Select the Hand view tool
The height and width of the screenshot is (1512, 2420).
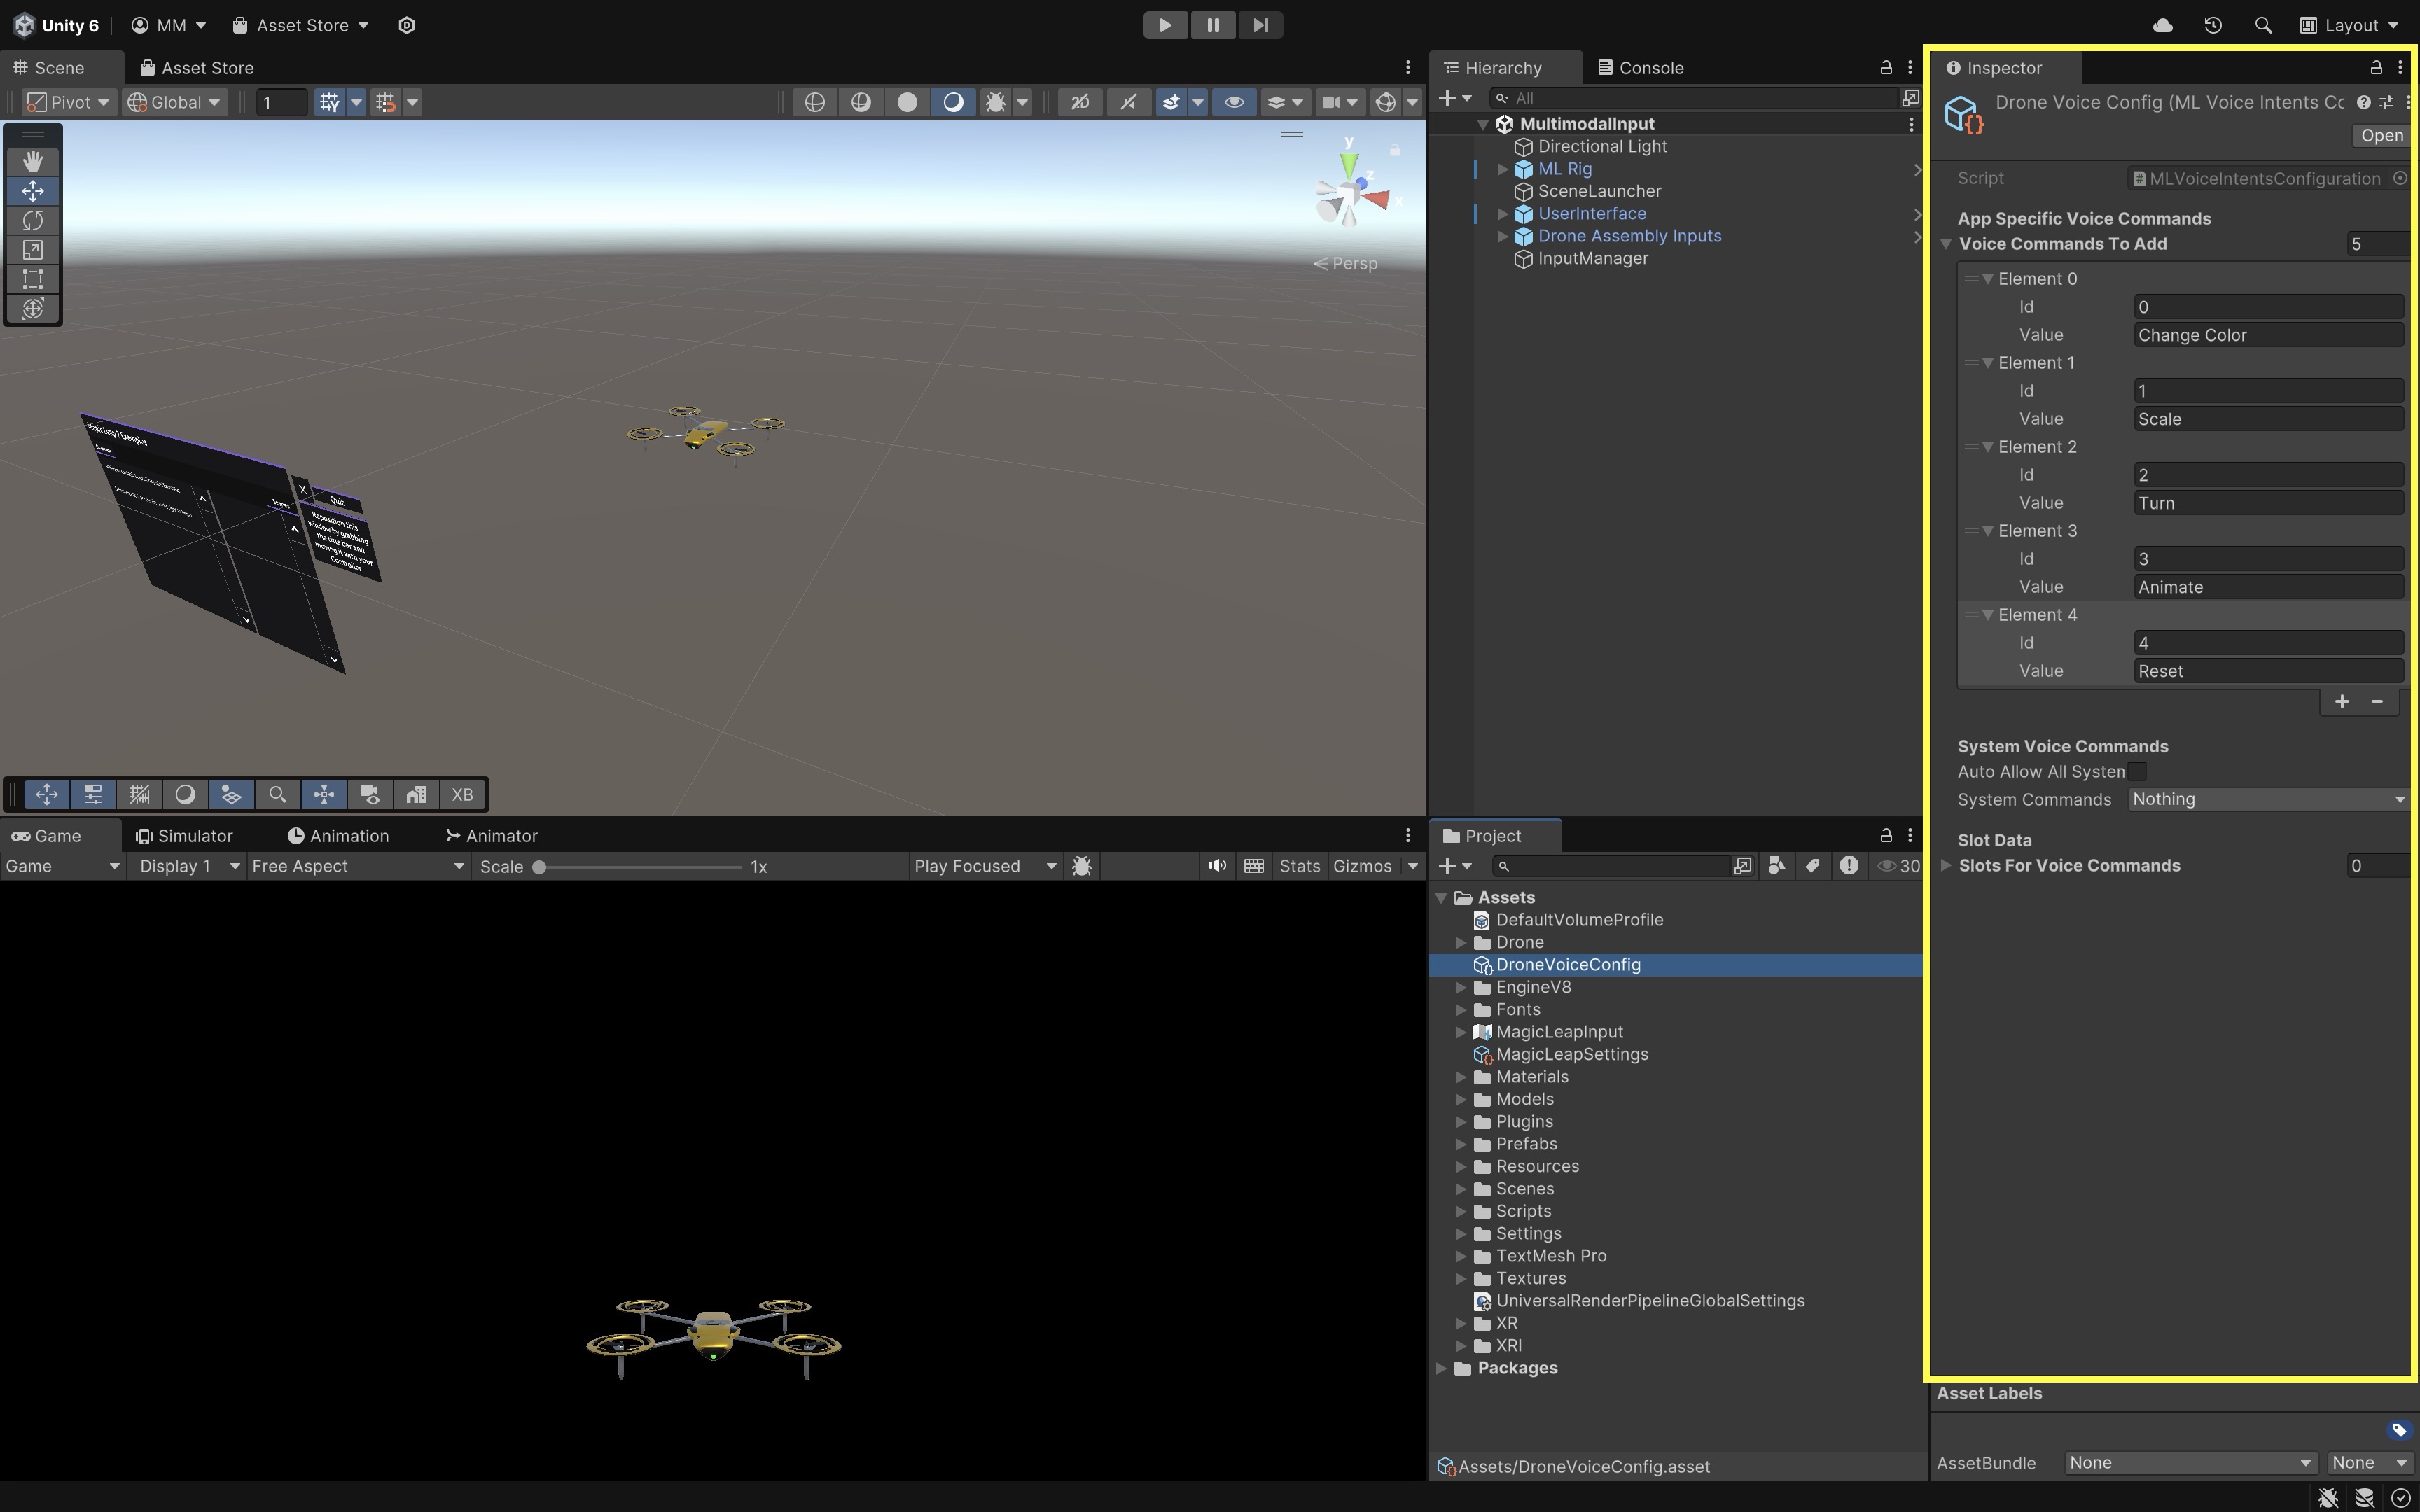(x=32, y=161)
